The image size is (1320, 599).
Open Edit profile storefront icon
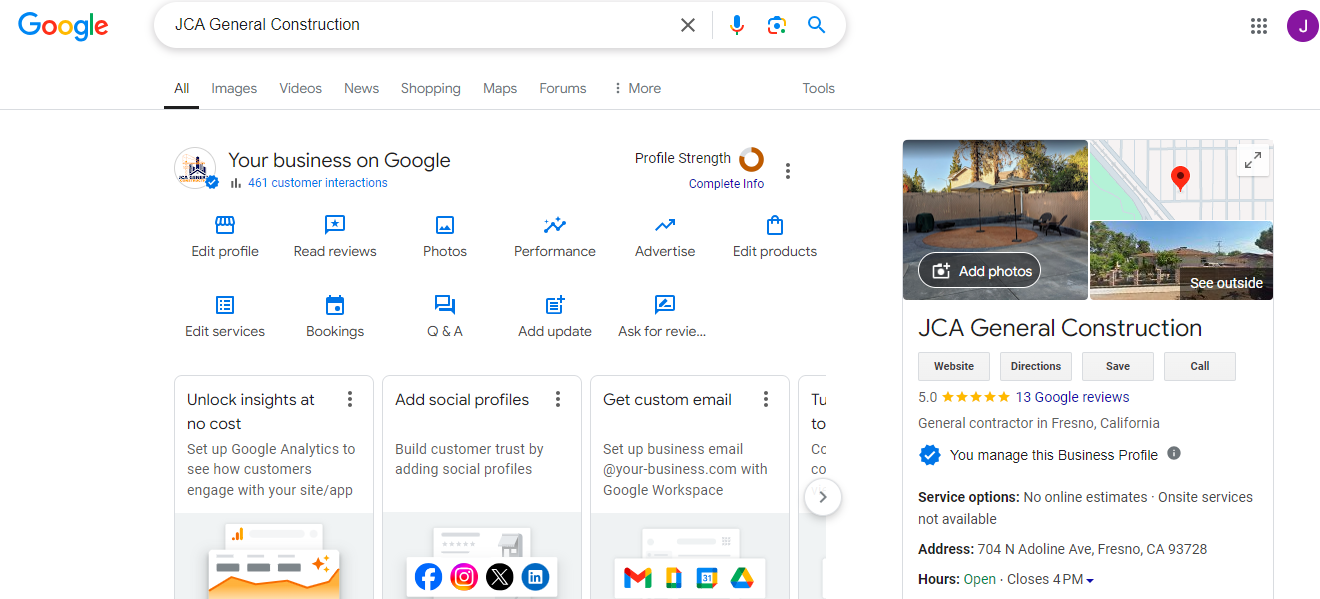pos(225,225)
